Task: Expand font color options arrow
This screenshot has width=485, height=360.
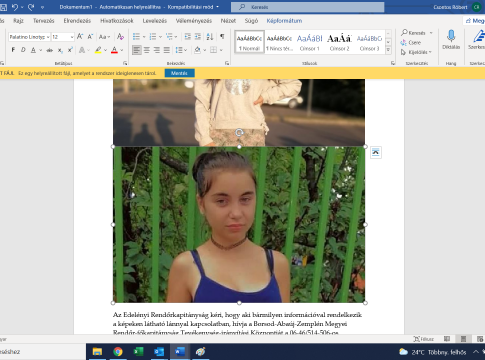Action: click(122, 50)
